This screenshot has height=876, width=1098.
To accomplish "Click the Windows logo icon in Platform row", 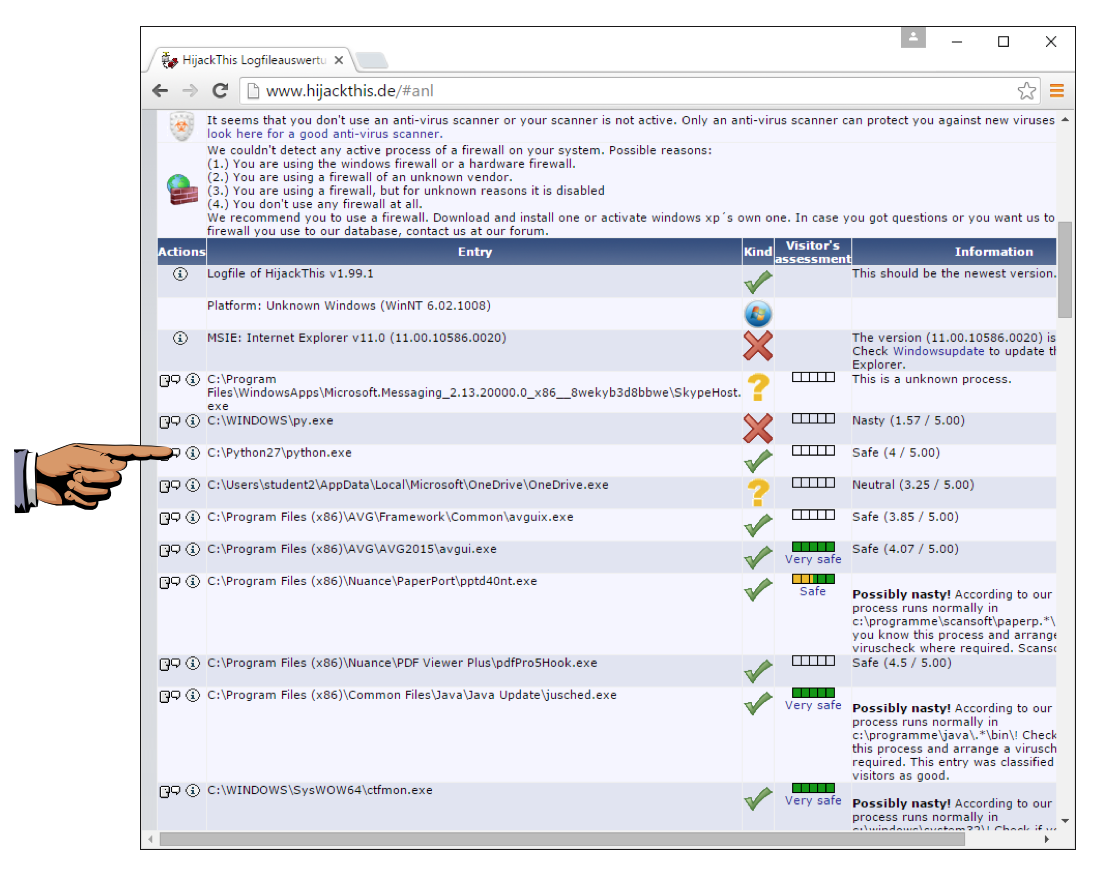I will [758, 314].
